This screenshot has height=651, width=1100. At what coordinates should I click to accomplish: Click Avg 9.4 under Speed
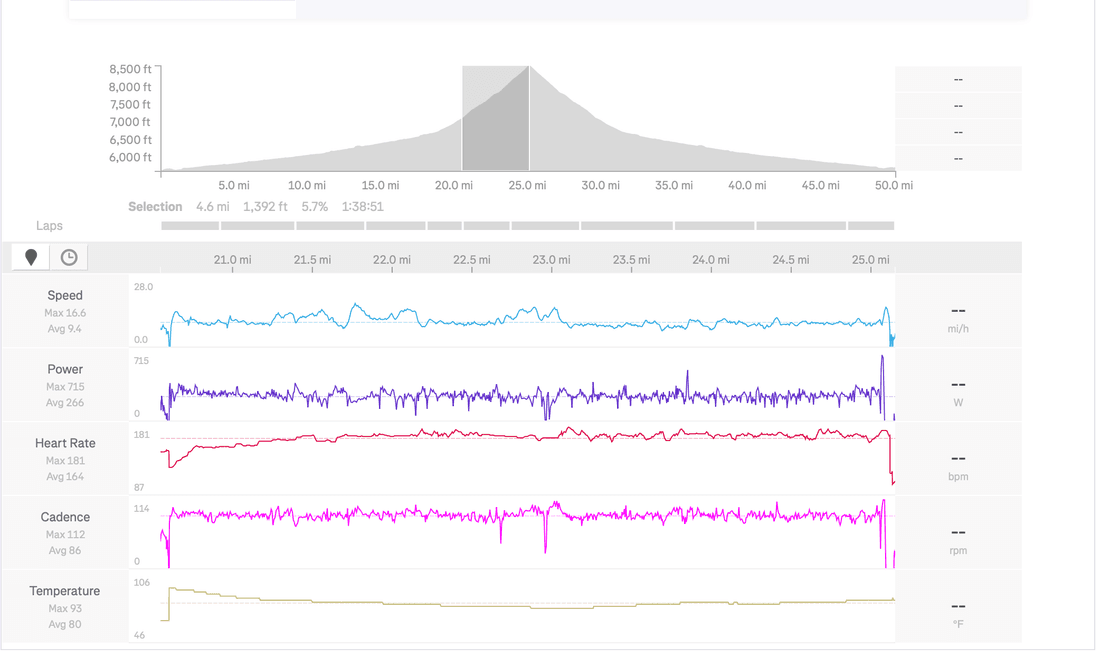[65, 329]
